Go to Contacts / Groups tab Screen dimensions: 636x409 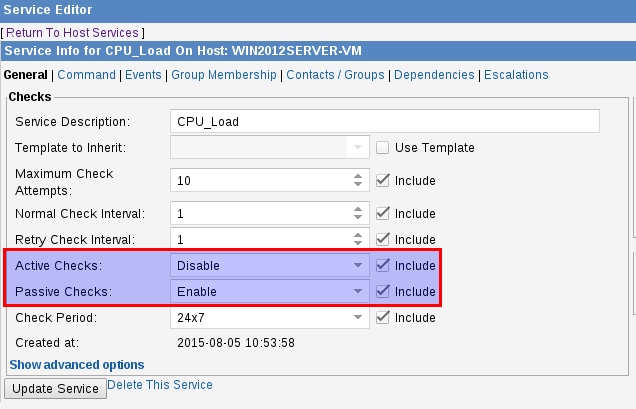pyautogui.click(x=337, y=75)
